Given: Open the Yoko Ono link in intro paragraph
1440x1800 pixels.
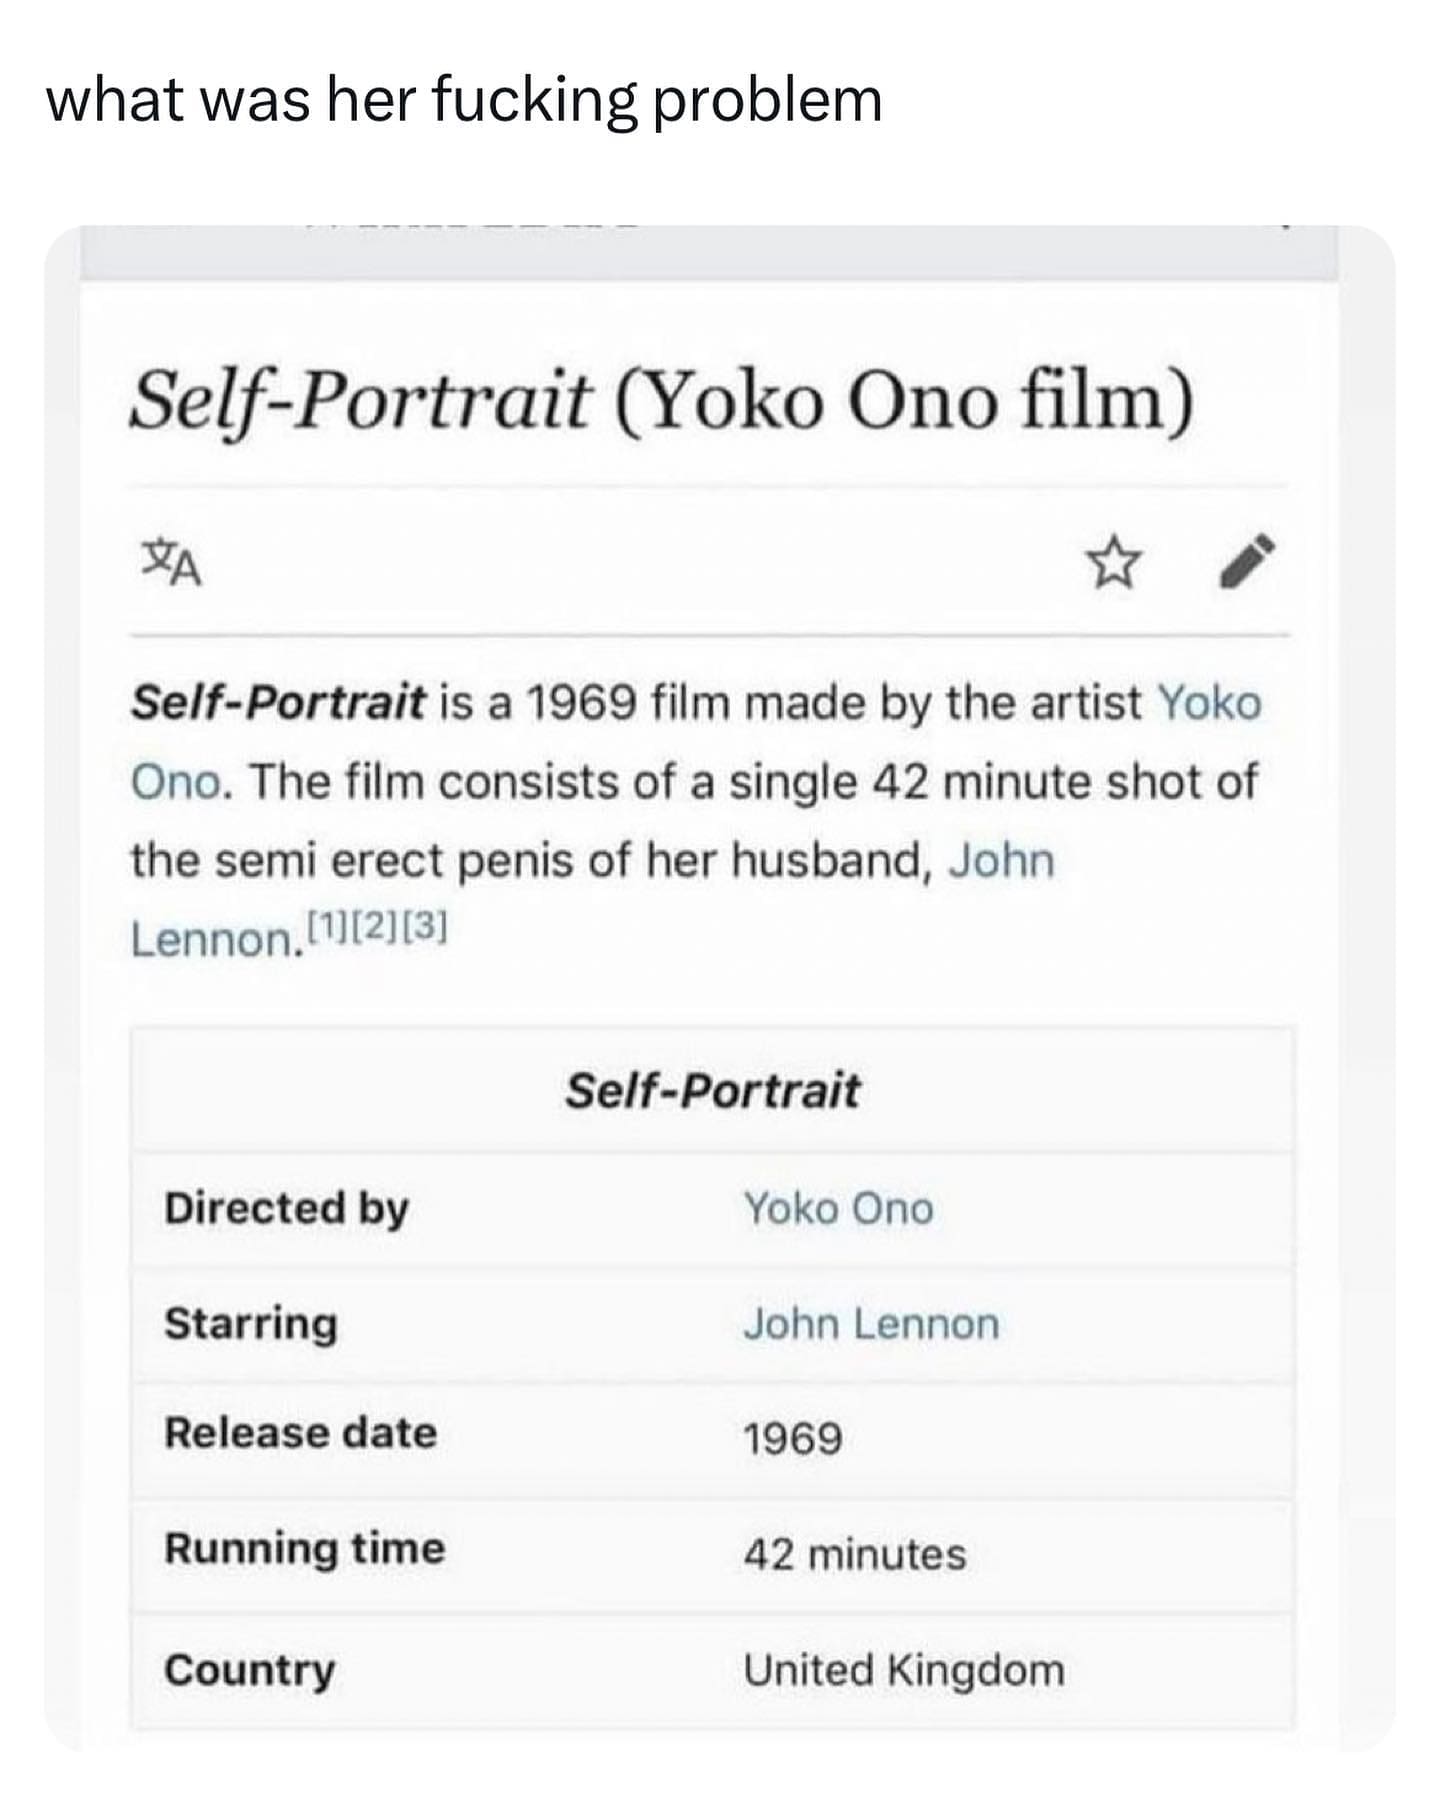Looking at the screenshot, I should pyautogui.click(x=1208, y=703).
